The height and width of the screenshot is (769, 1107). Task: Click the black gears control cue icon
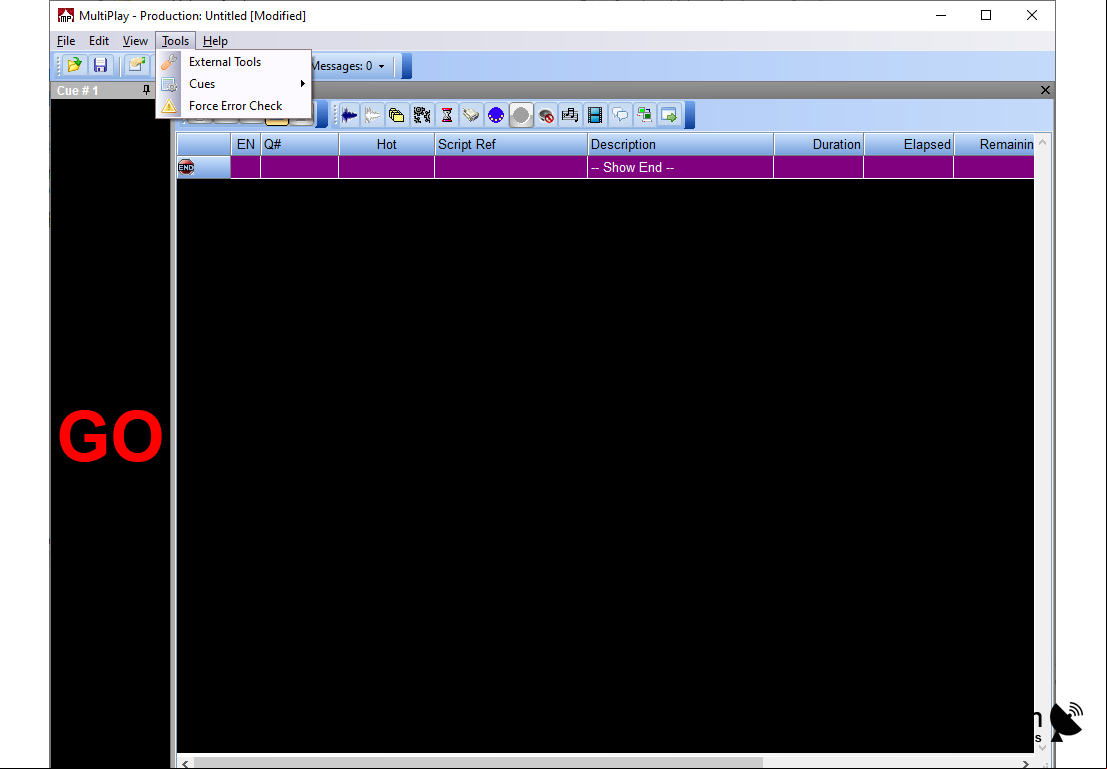coord(422,115)
